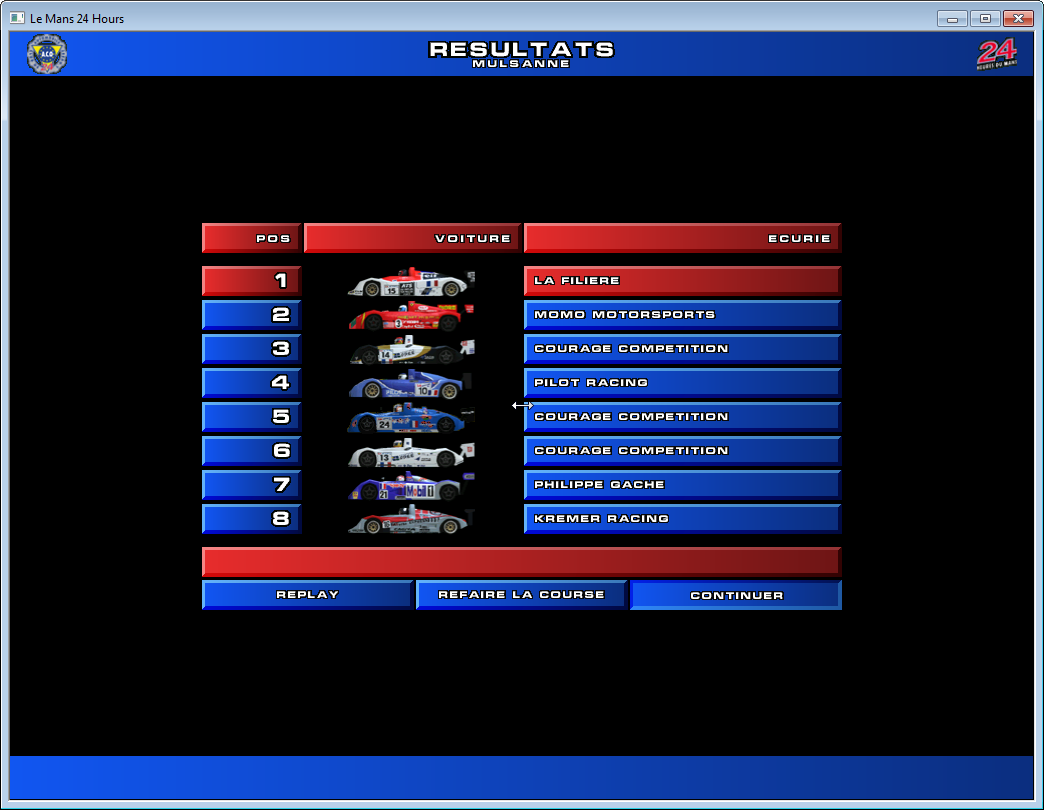
Task: Click the VOITURE column header
Action: (413, 238)
